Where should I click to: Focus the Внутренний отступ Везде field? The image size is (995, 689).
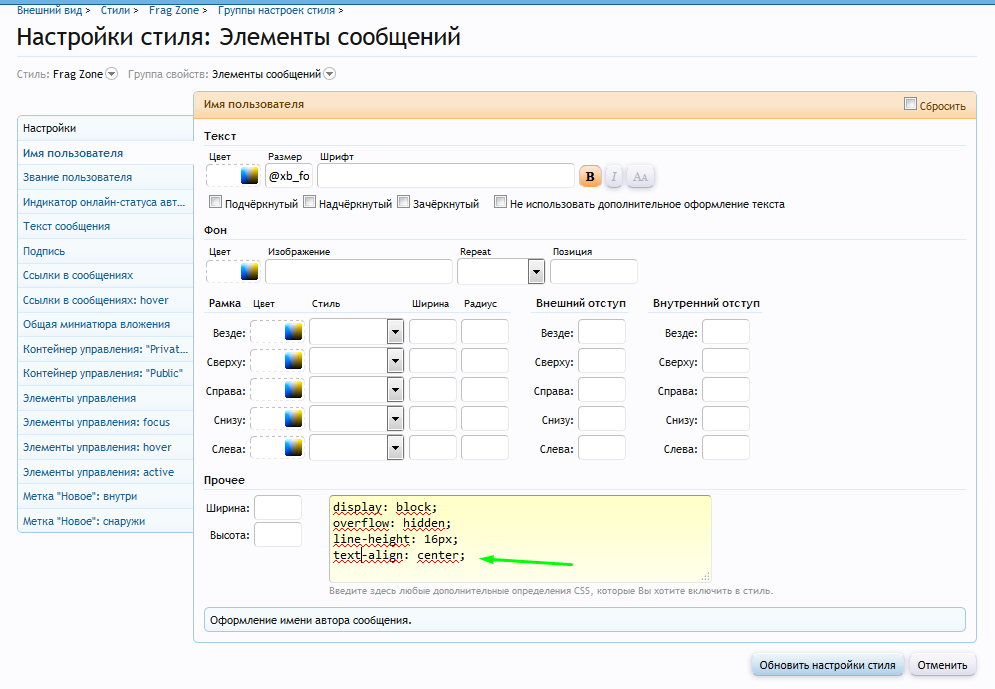[x=726, y=332]
